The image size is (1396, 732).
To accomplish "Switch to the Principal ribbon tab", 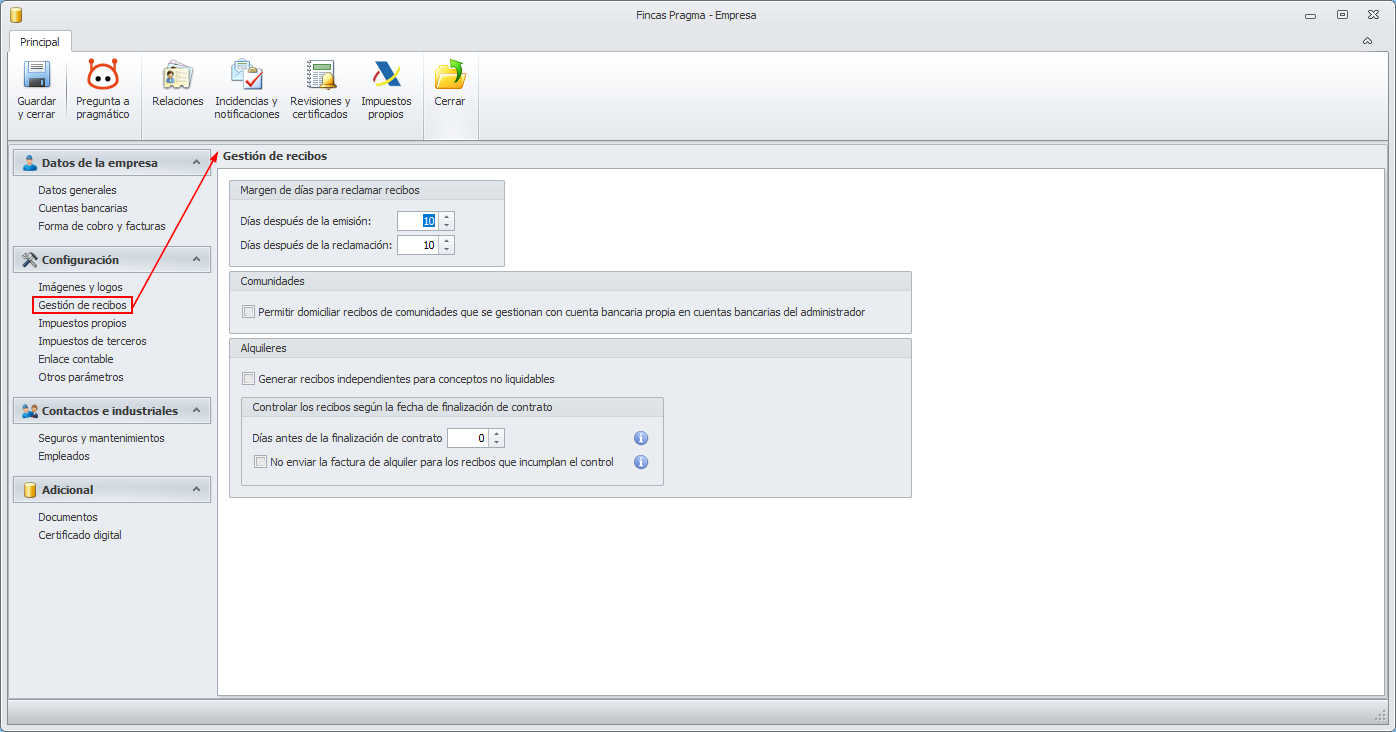I will (x=40, y=42).
